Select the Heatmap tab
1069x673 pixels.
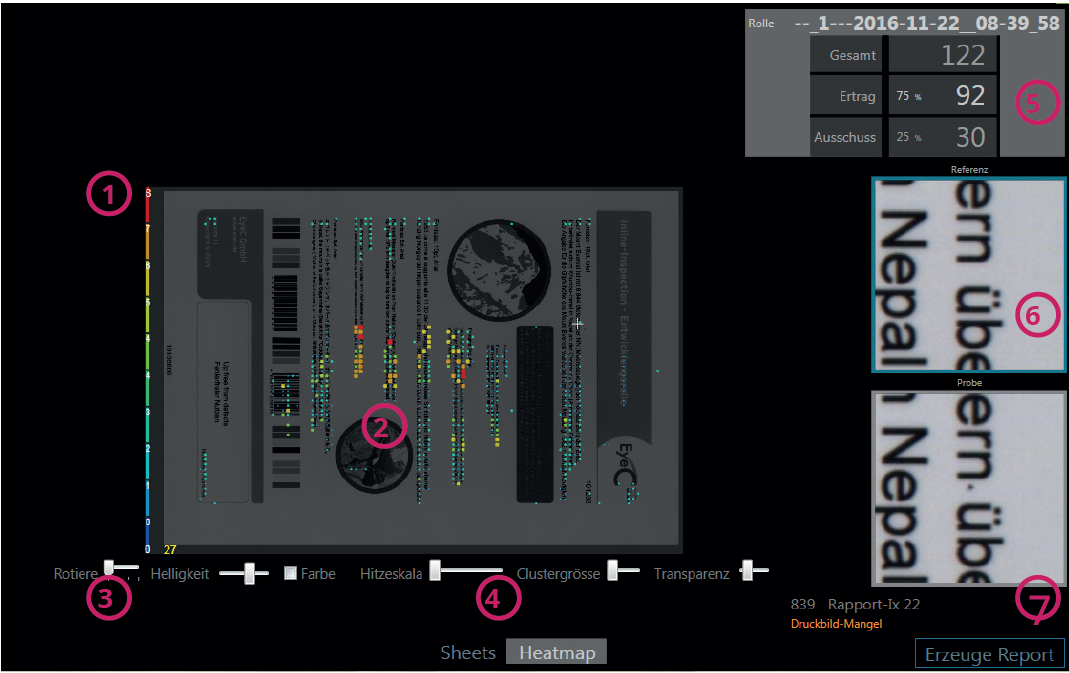(x=556, y=652)
